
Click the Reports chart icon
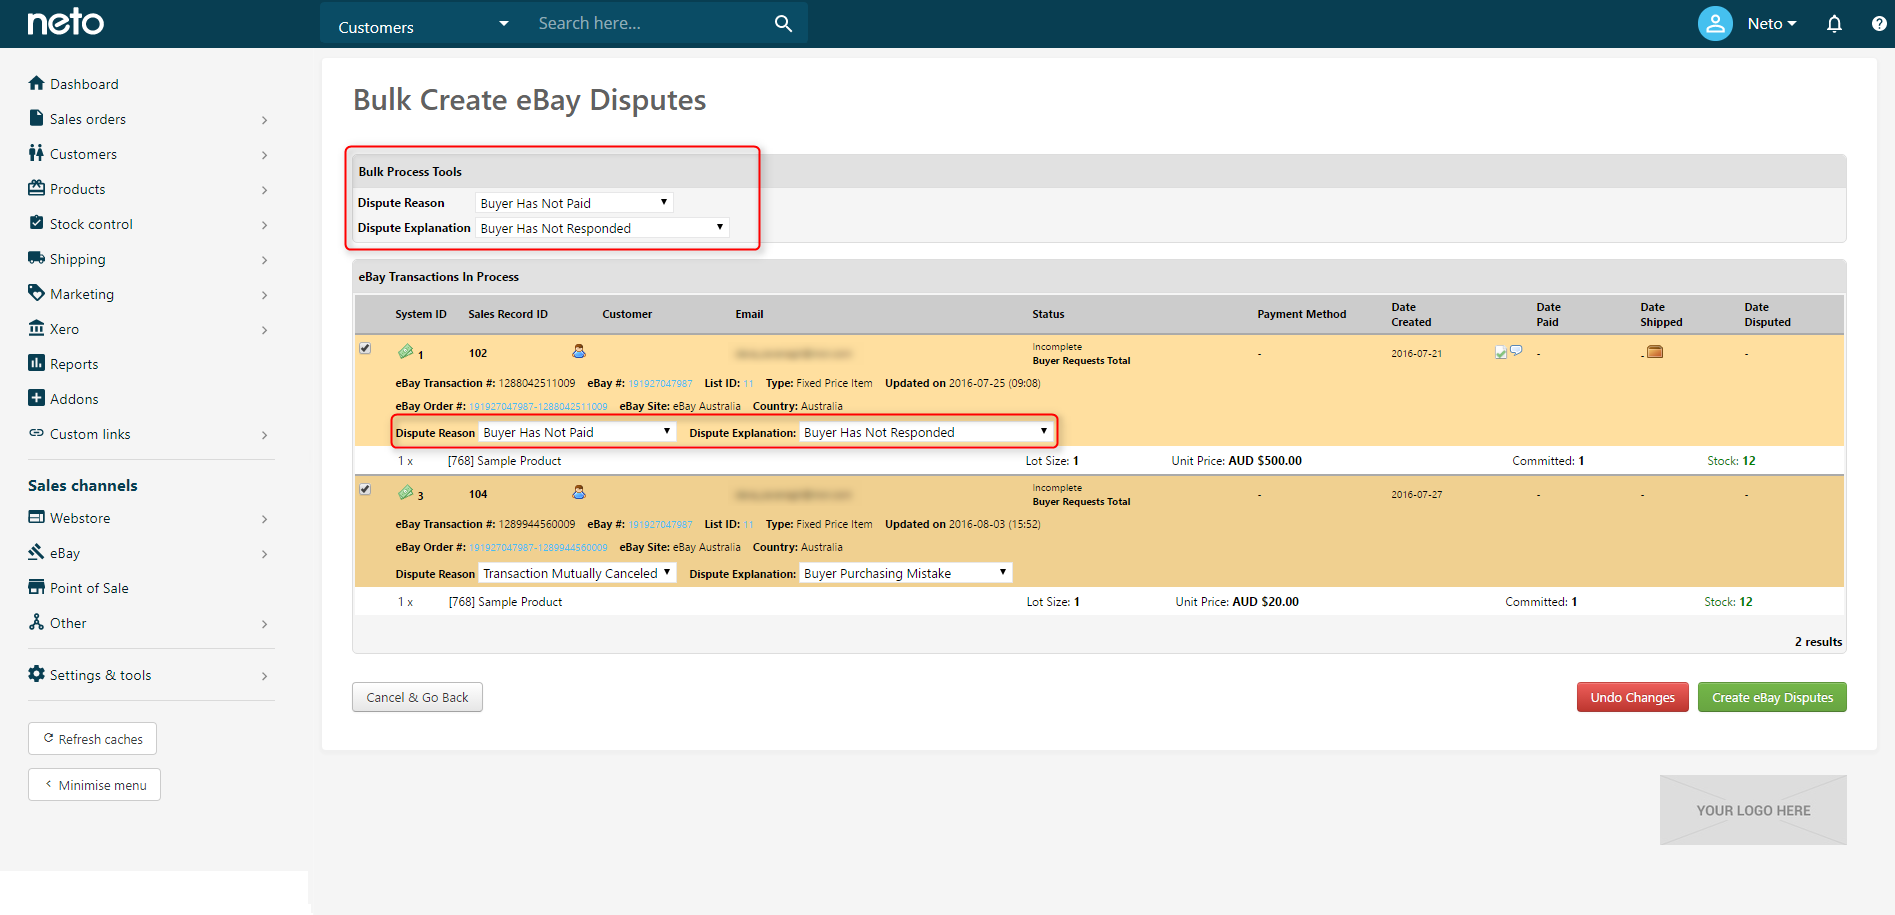(x=37, y=363)
